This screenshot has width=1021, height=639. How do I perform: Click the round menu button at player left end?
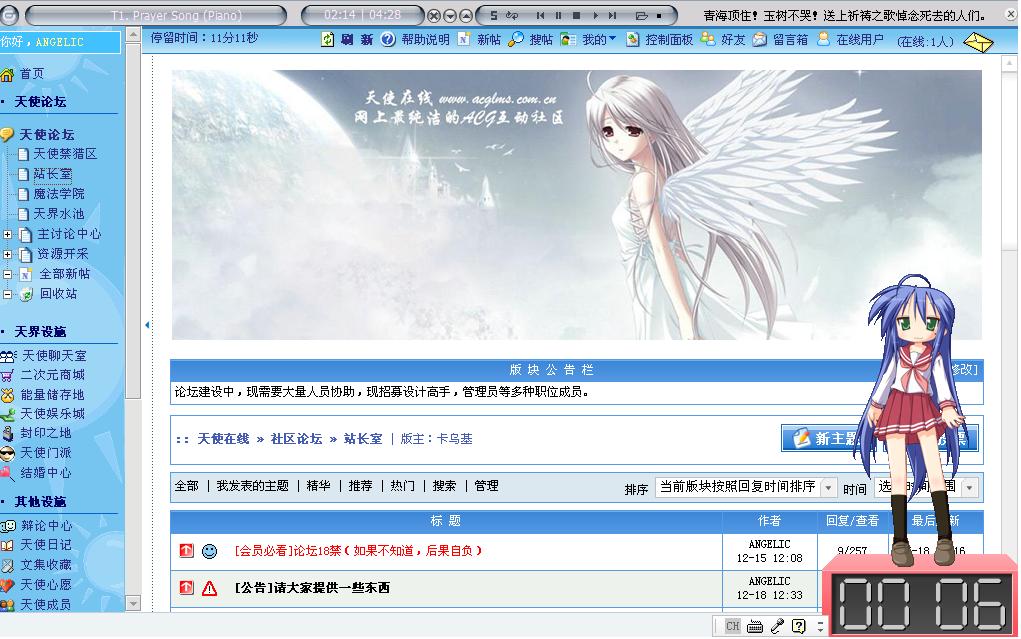(9, 14)
